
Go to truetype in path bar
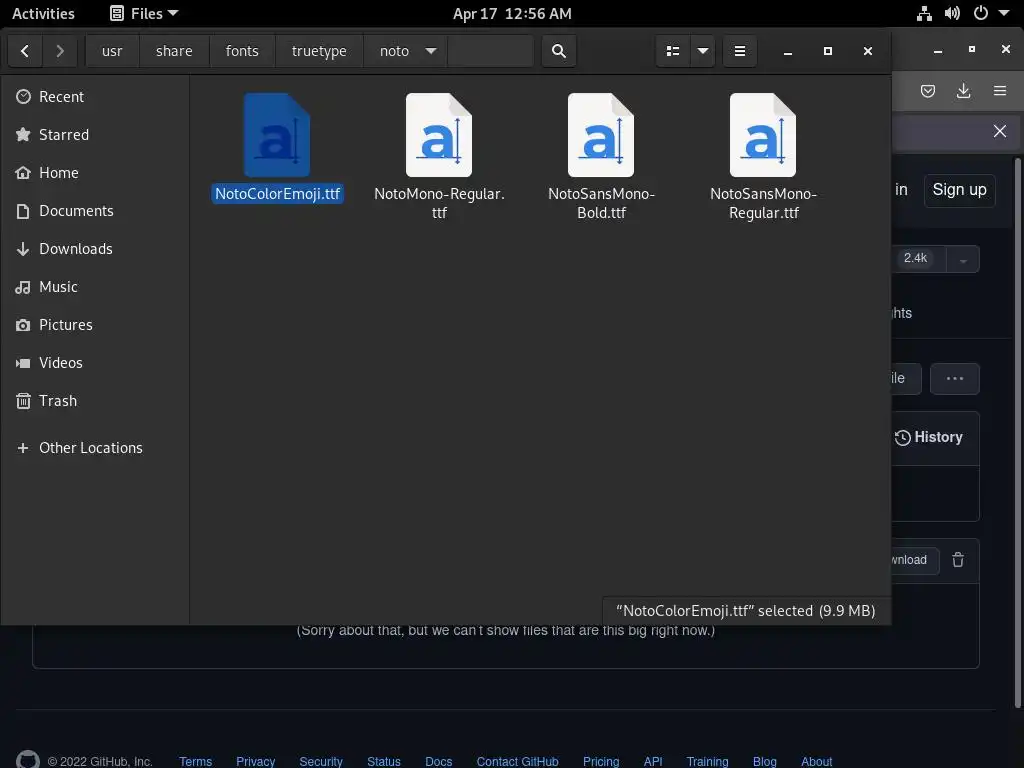click(319, 51)
